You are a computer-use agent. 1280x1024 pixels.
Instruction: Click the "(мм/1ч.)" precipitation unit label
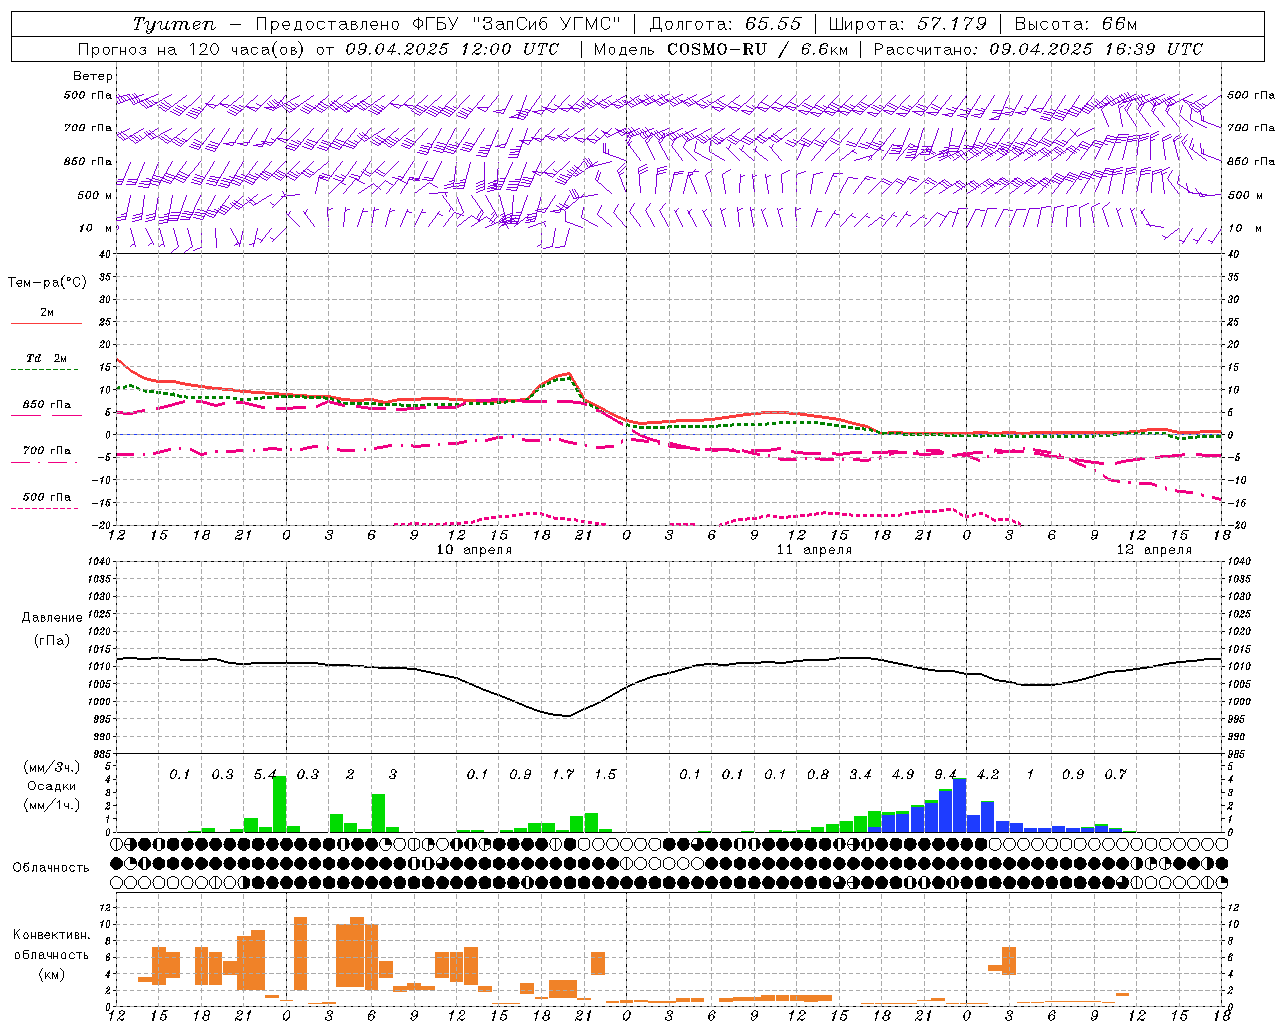coord(51,806)
